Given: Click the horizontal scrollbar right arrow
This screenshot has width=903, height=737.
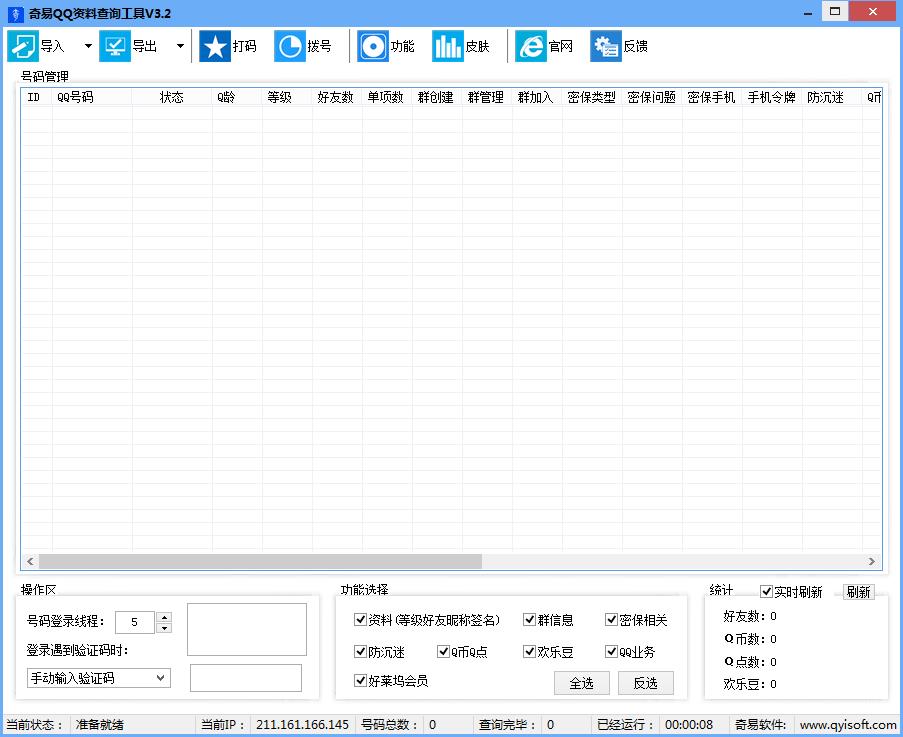Looking at the screenshot, I should pyautogui.click(x=872, y=562).
